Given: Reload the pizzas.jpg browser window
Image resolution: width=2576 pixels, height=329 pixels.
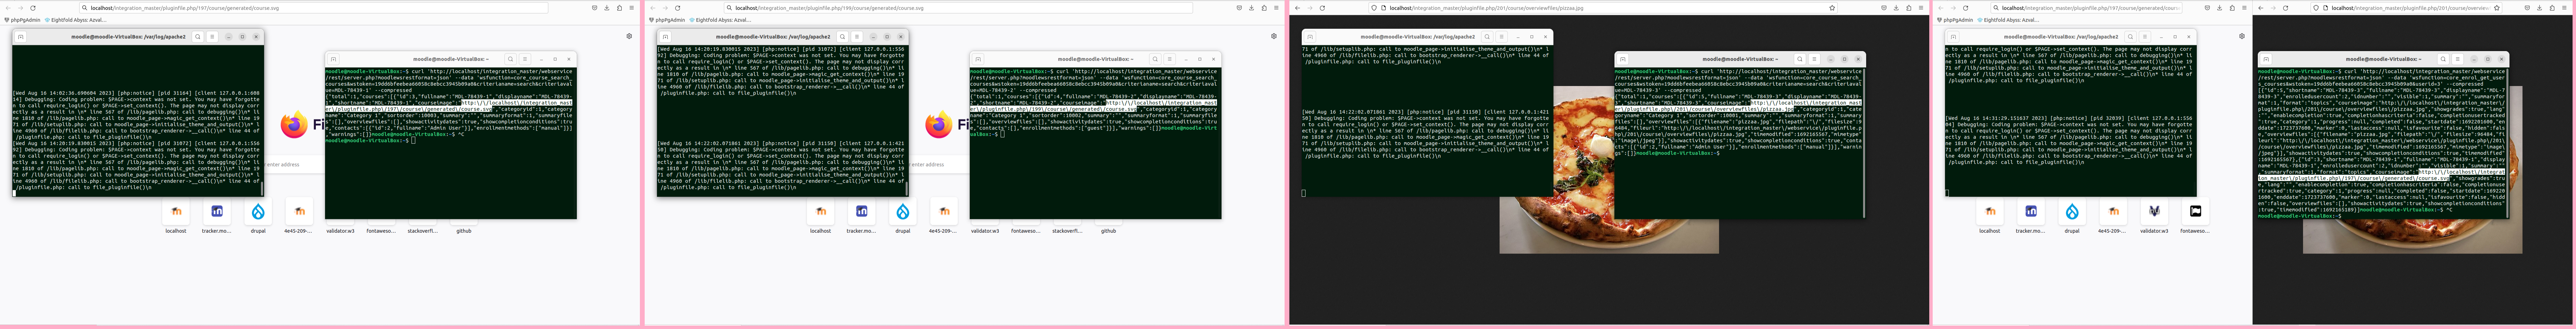Looking at the screenshot, I should pos(1322,8).
